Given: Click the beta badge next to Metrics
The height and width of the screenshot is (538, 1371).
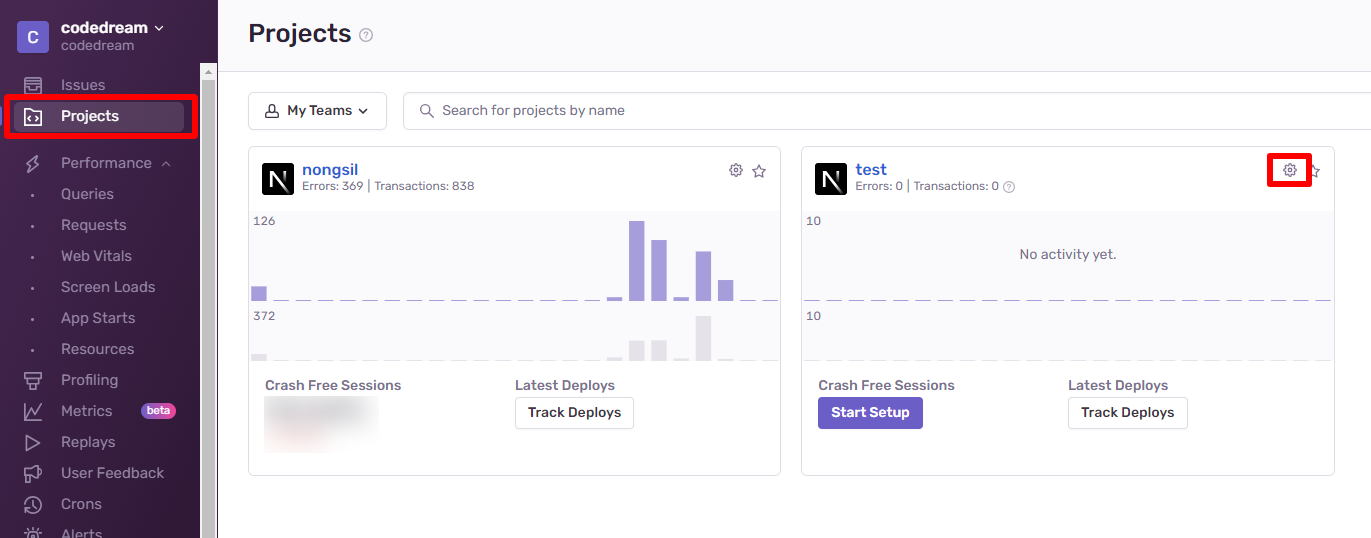Looking at the screenshot, I should click(158, 411).
